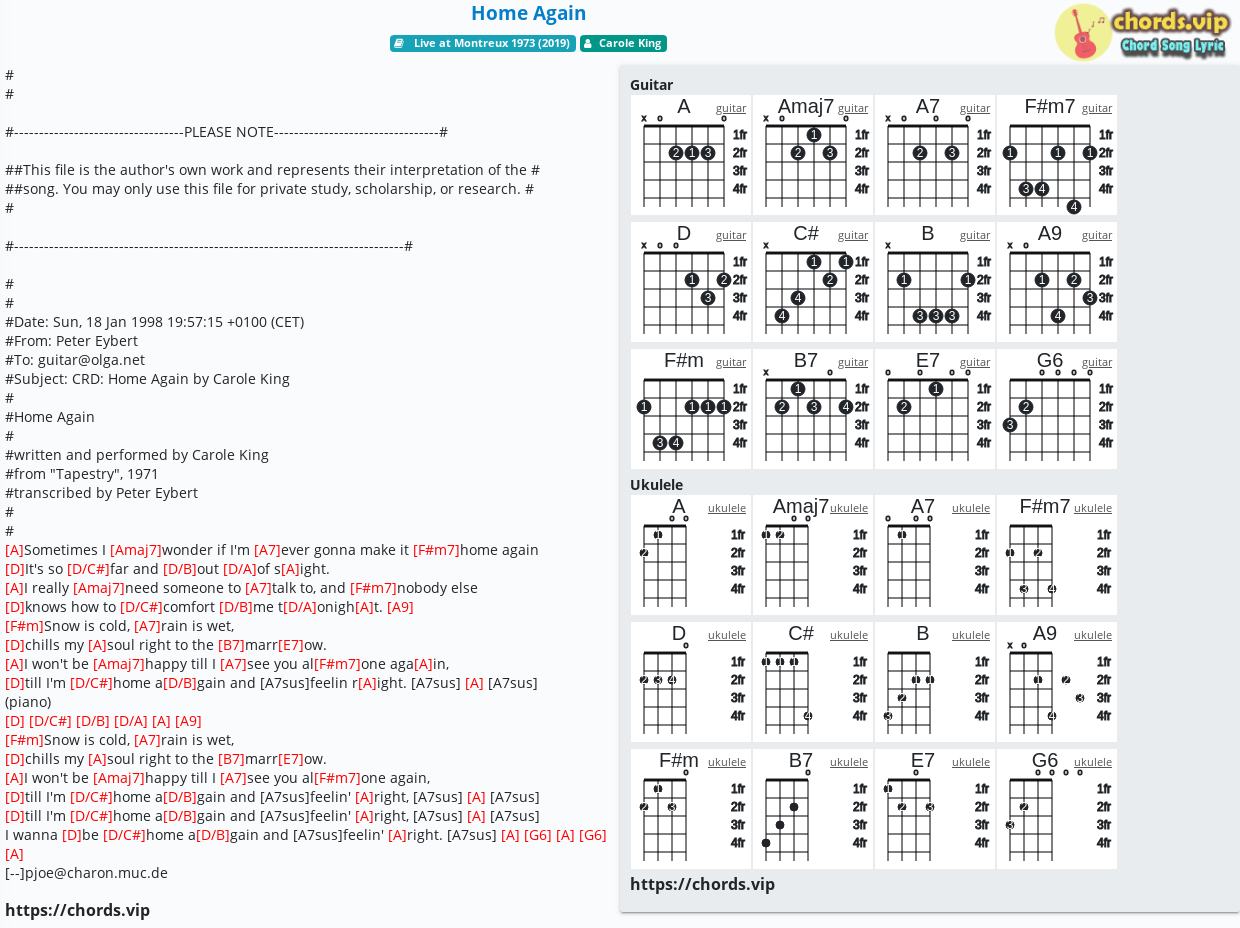This screenshot has width=1240, height=928.
Task: Open Live at Montreux 1973 (2019) album
Action: pos(483,43)
